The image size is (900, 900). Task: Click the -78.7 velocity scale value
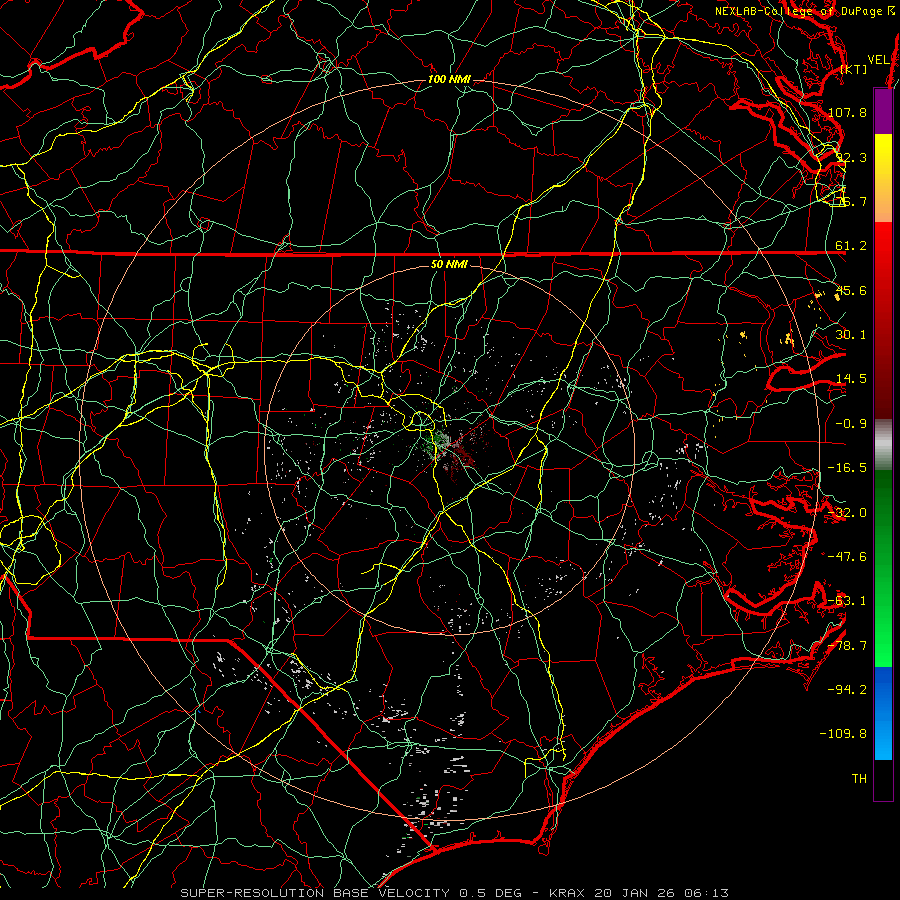[847, 646]
